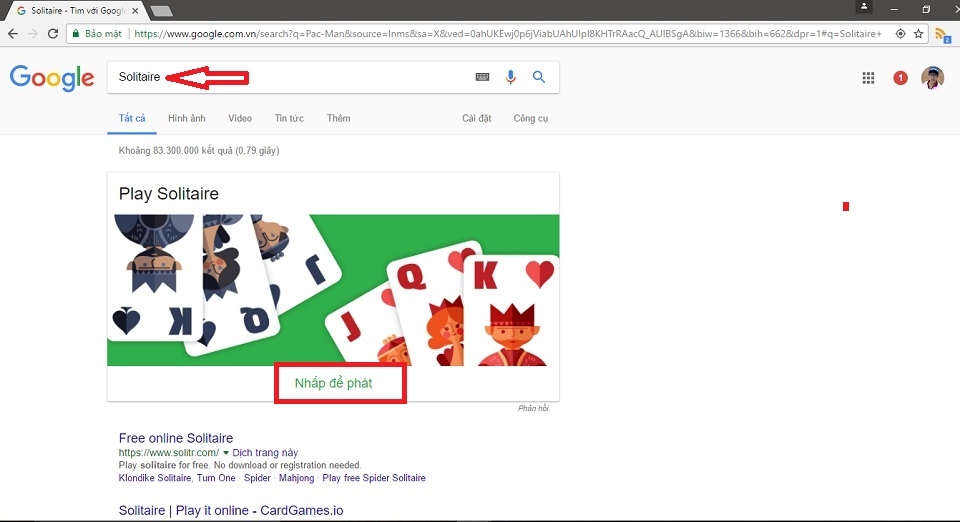The width and height of the screenshot is (960, 522).
Task: Open 'Solitaire | Play it online - CardGames.io'
Action: tap(231, 510)
